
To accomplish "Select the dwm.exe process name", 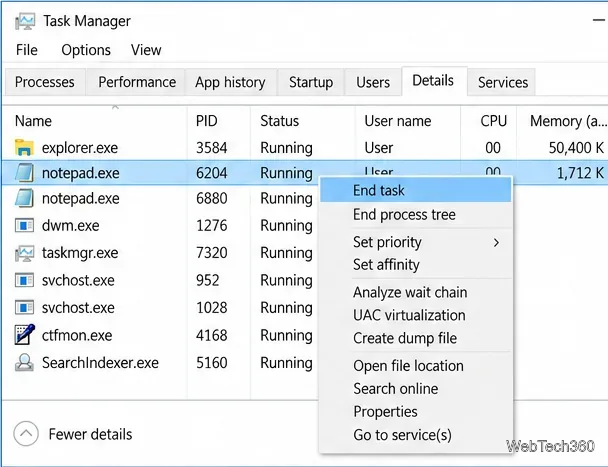I will pyautogui.click(x=71, y=225).
